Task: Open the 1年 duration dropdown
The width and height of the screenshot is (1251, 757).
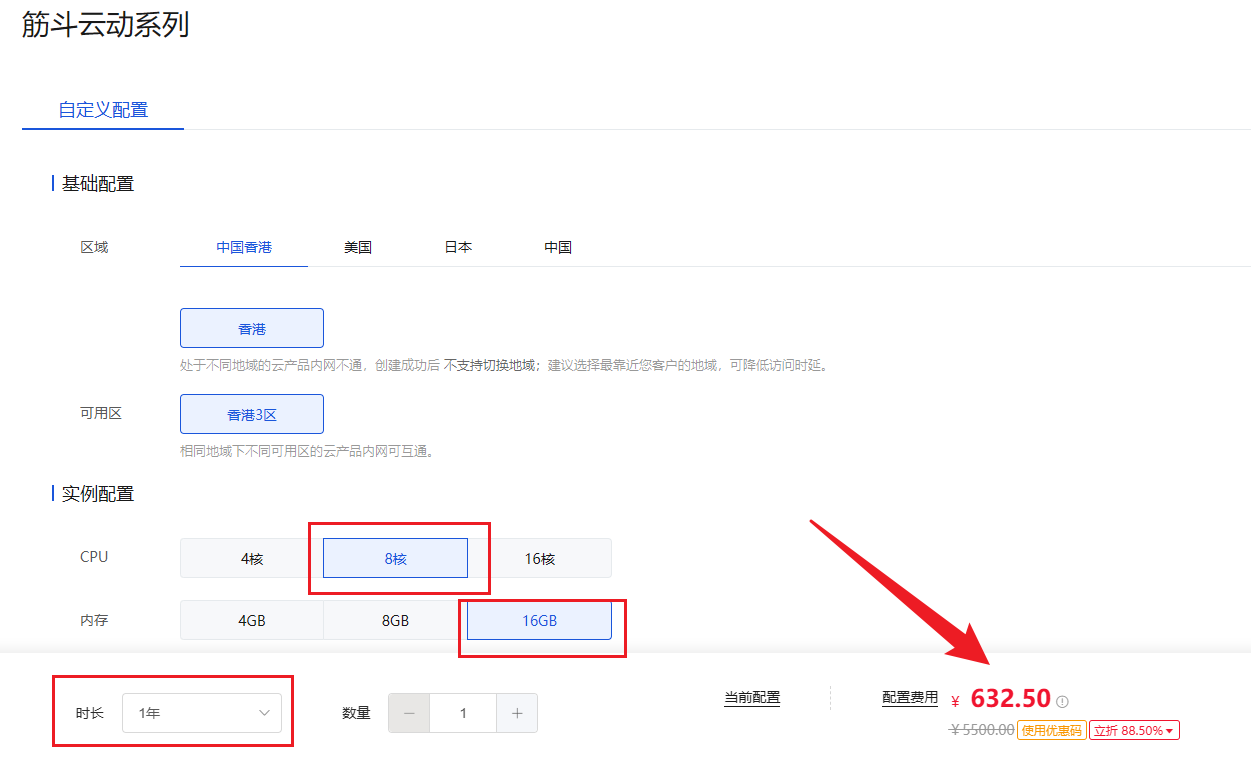Action: click(203, 713)
